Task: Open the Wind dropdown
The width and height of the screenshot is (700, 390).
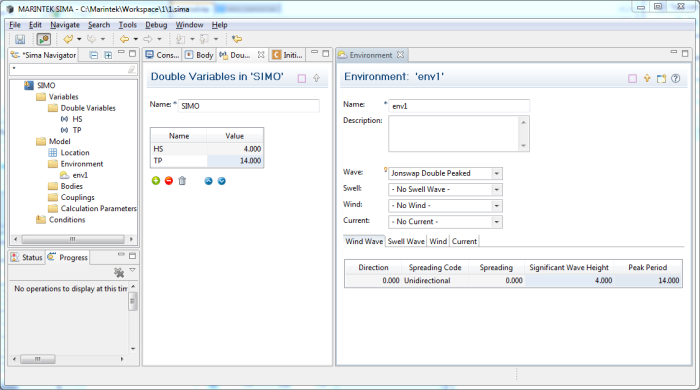Action: [x=497, y=206]
